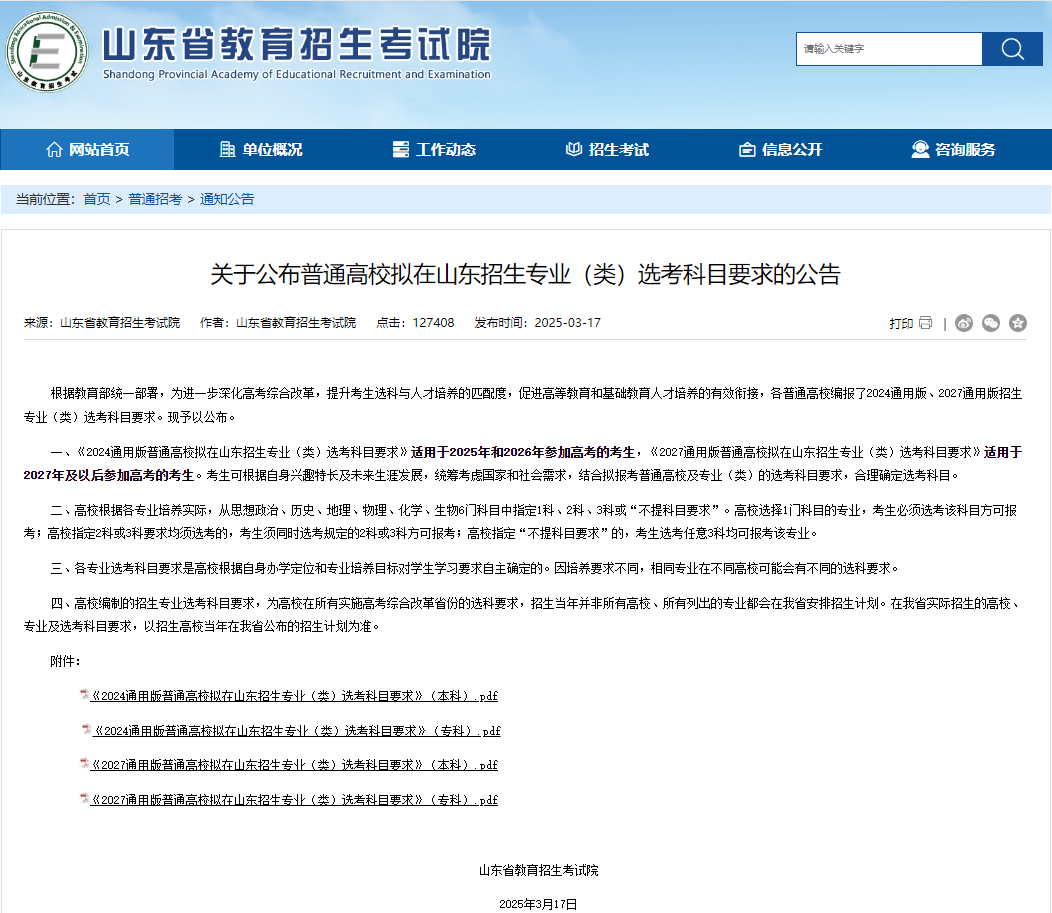1052x913 pixels.
Task: Click 首页 in breadcrumb
Action: click(x=97, y=199)
